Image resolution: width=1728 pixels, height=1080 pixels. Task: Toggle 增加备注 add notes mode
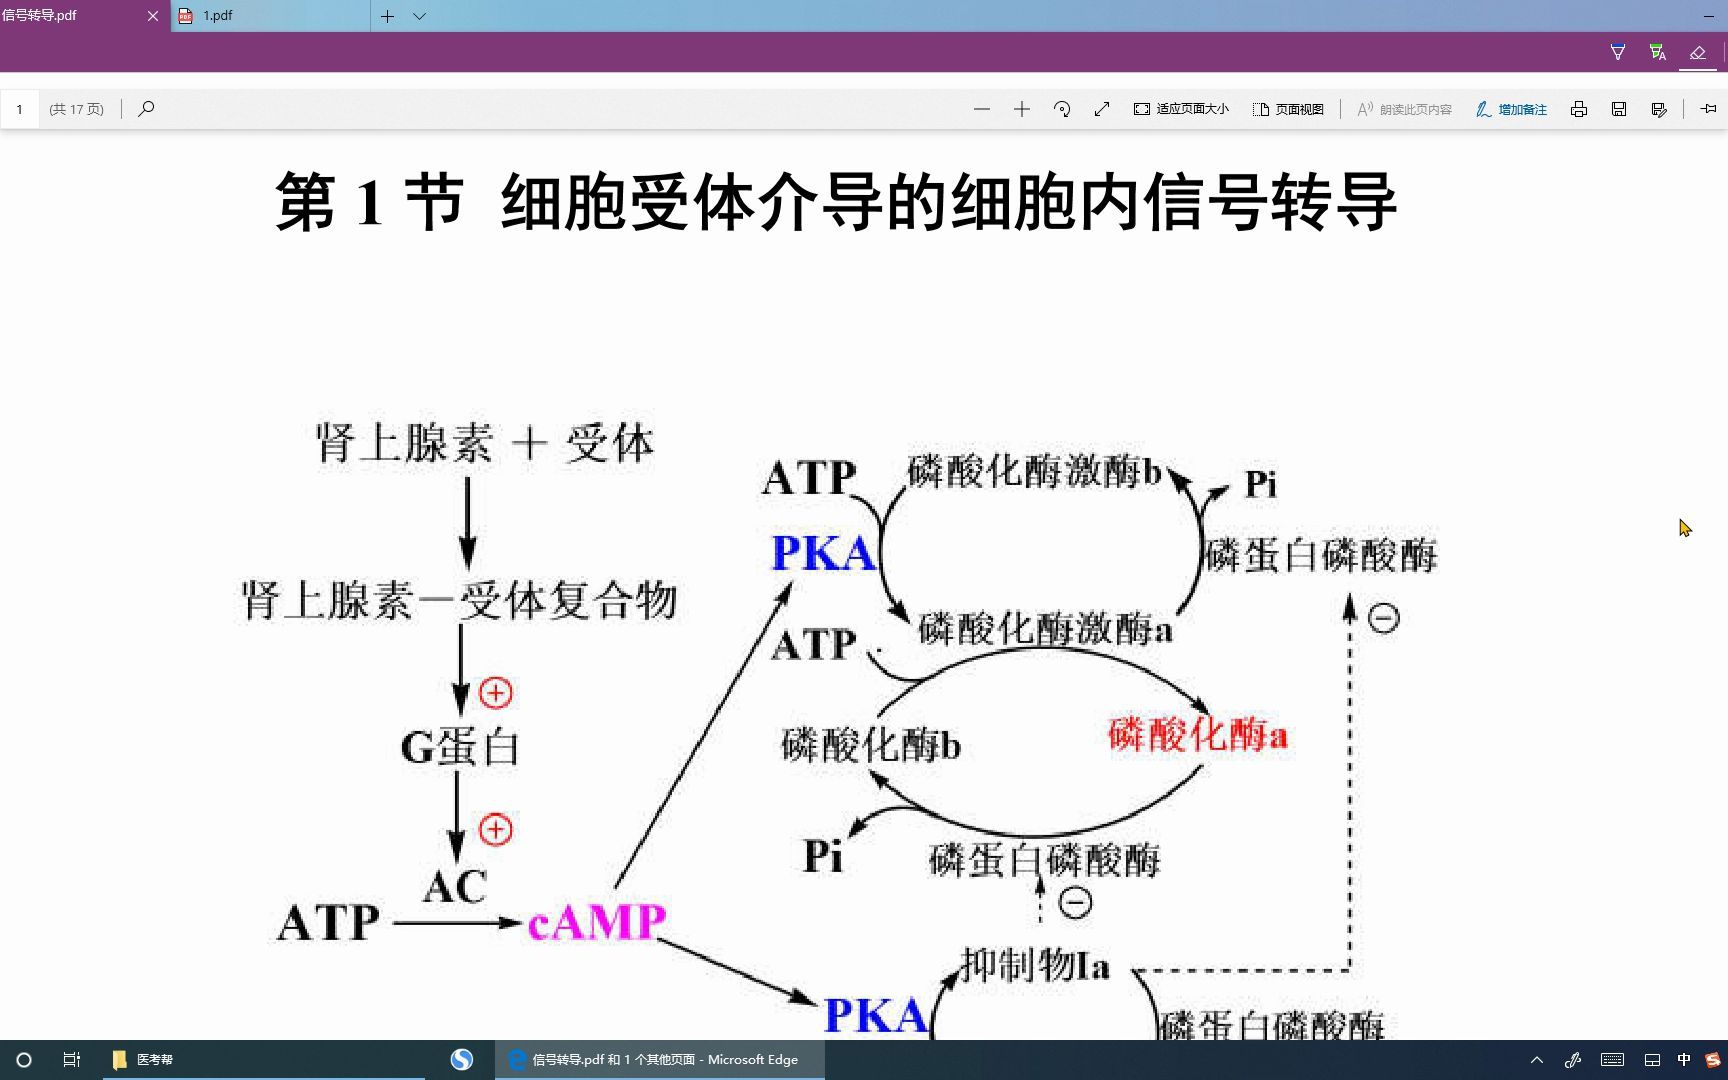point(1511,109)
